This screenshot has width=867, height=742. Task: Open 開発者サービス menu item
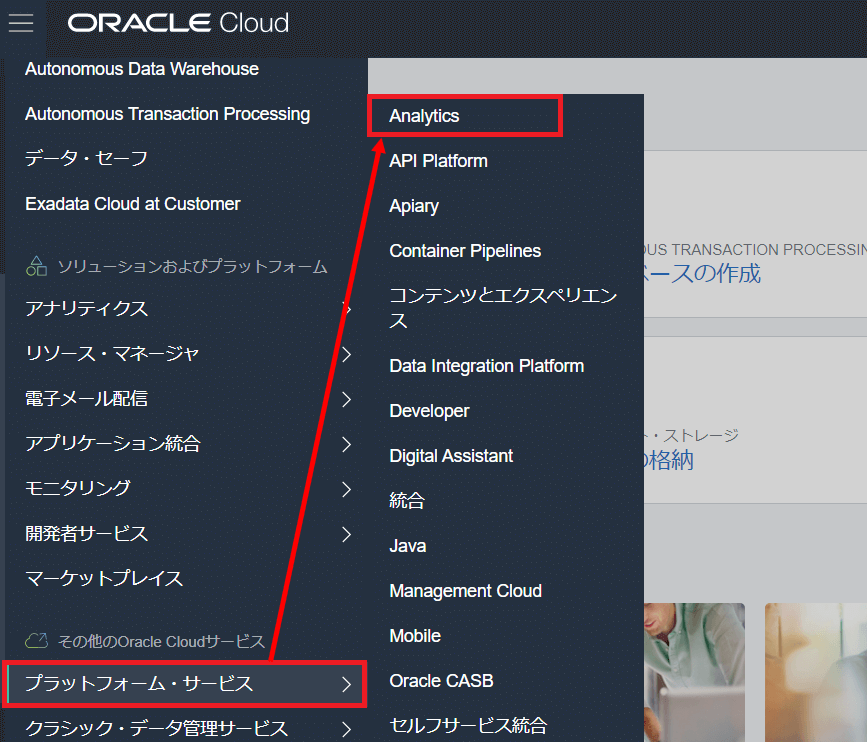coord(86,534)
